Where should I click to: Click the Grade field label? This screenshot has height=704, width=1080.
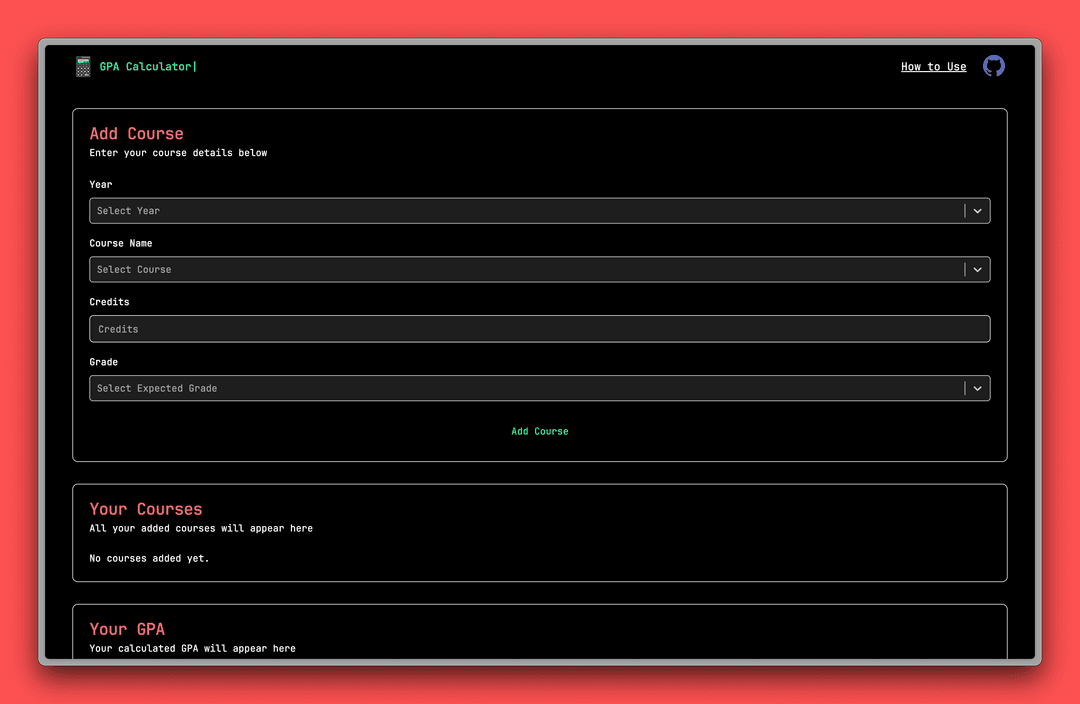(x=103, y=362)
